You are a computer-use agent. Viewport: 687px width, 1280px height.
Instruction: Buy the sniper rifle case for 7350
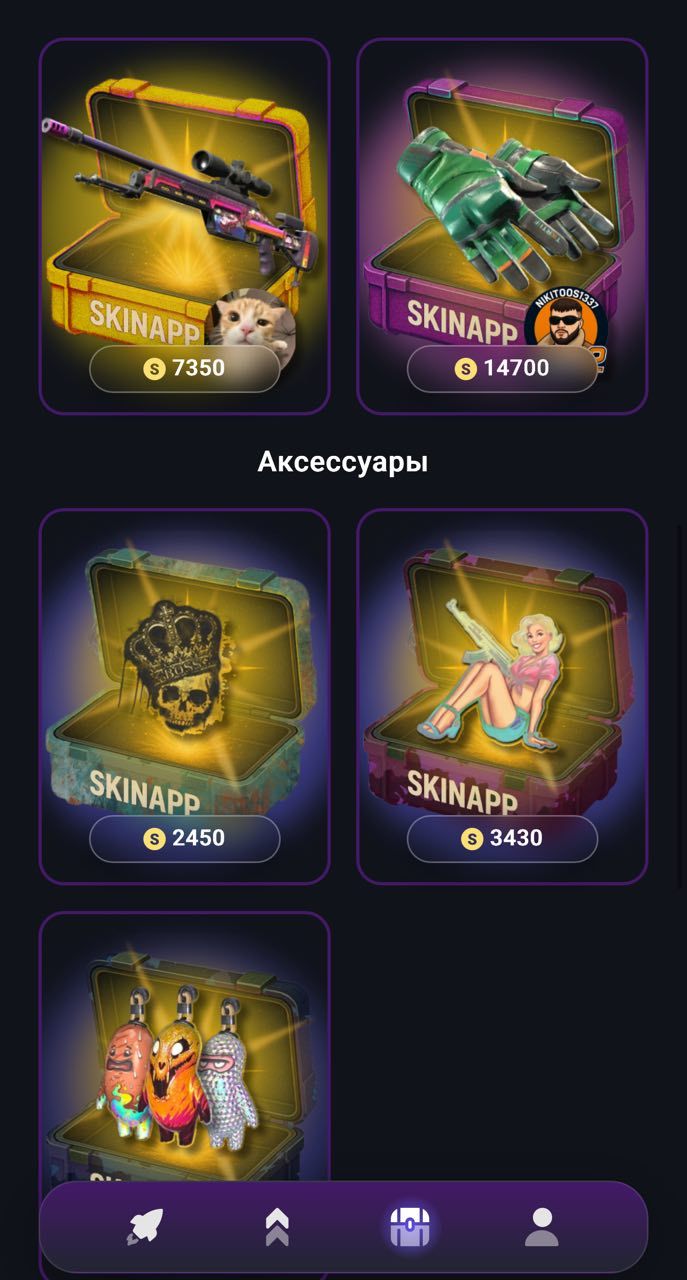pyautogui.click(x=184, y=368)
